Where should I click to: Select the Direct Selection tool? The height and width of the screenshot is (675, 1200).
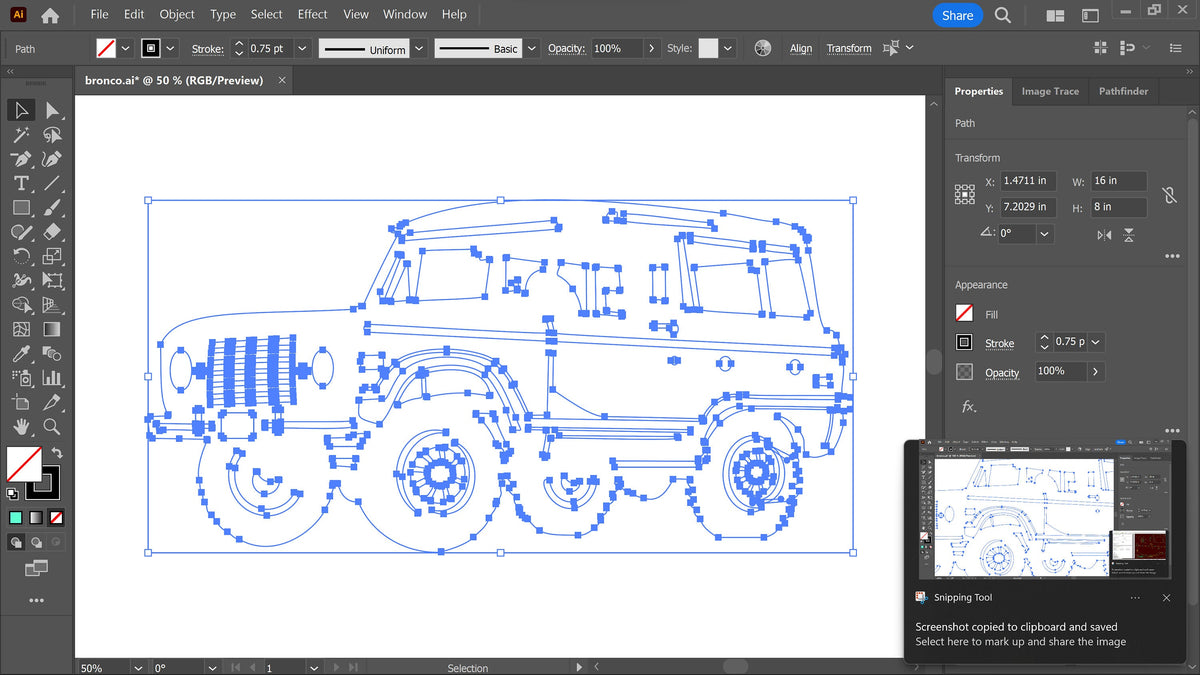pyautogui.click(x=52, y=111)
